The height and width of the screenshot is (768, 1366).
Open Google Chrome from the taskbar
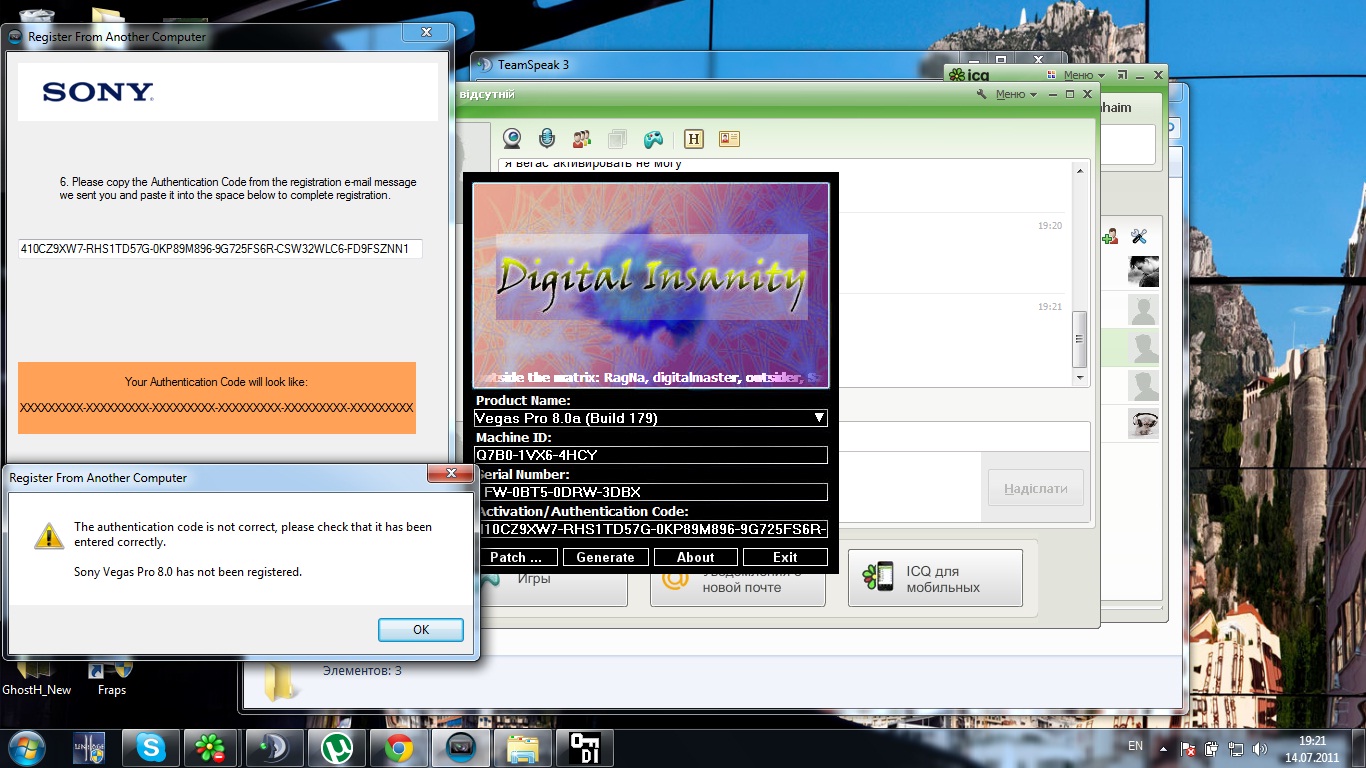(x=398, y=748)
